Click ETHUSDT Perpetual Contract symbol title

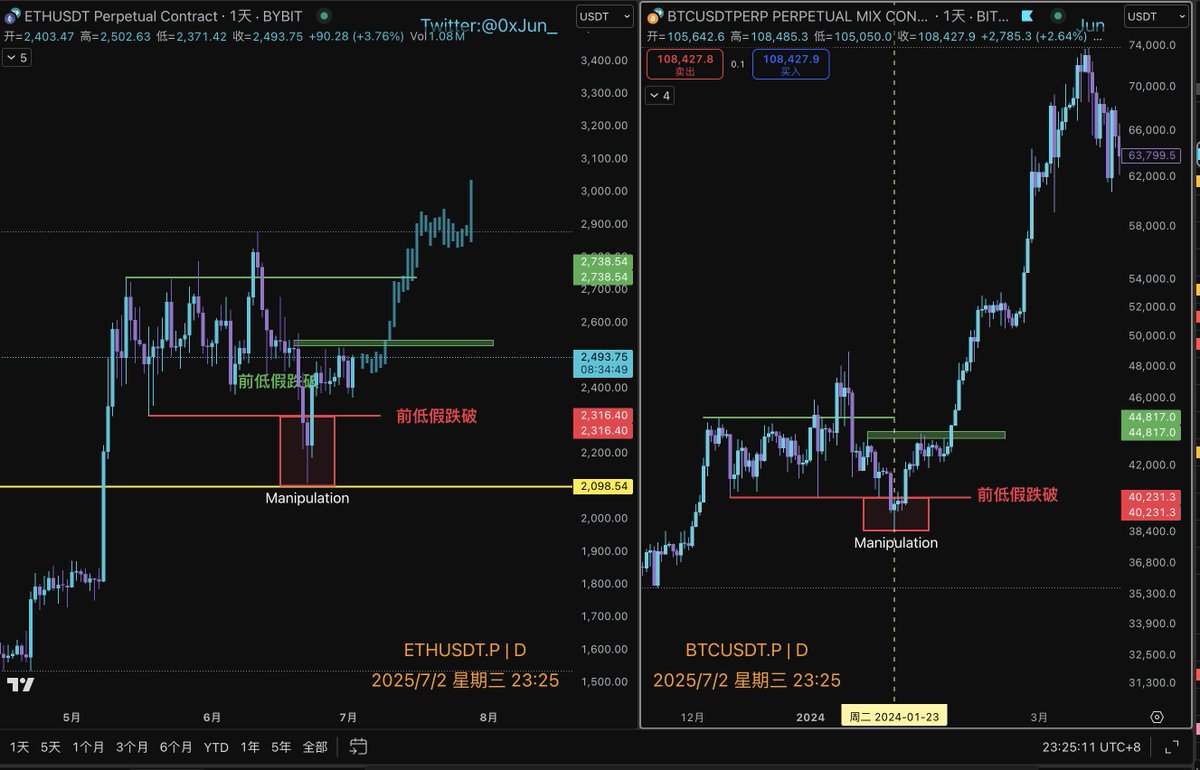pyautogui.click(x=121, y=16)
